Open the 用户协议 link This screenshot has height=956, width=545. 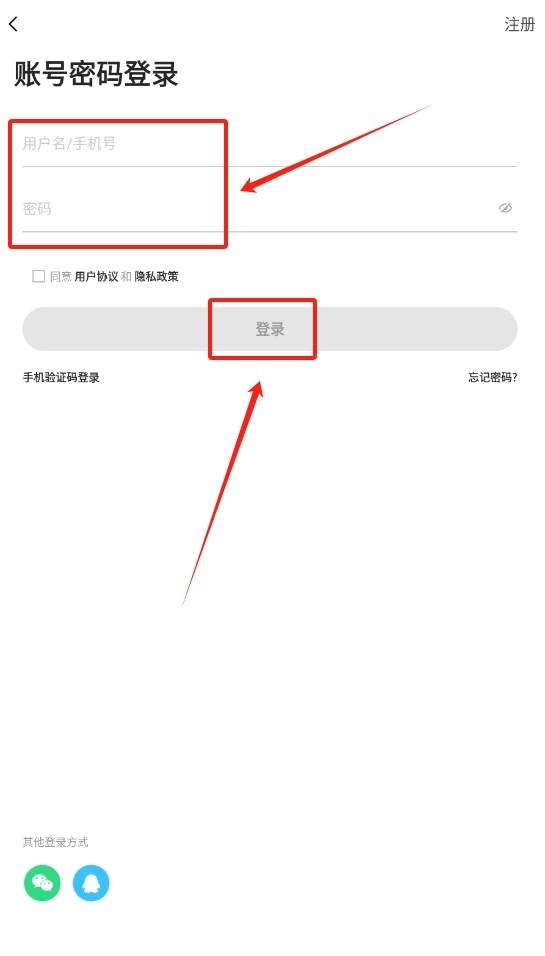point(96,277)
